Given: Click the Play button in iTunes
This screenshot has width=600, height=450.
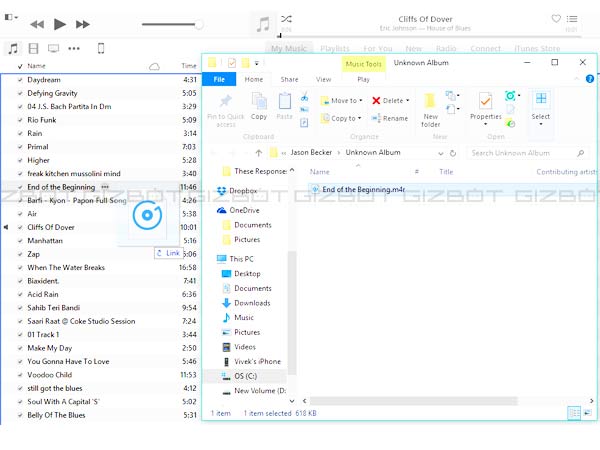Looking at the screenshot, I should 60,24.
